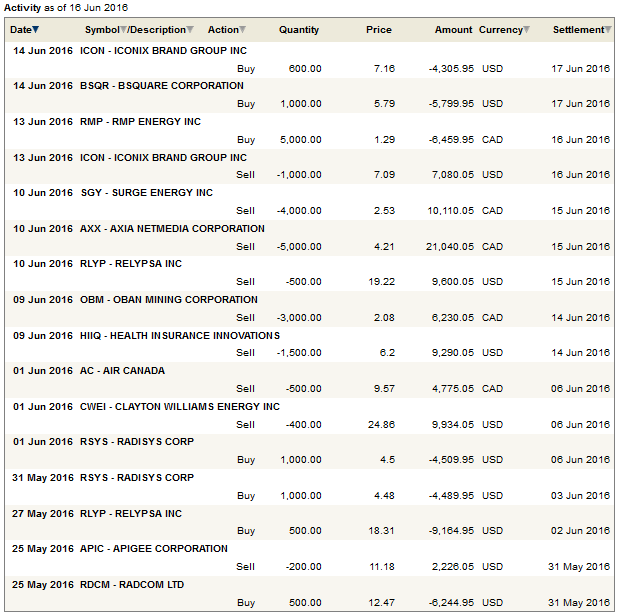Click the SGY - SURGE ENERGY INC row
The image size is (630, 616).
click(146, 193)
